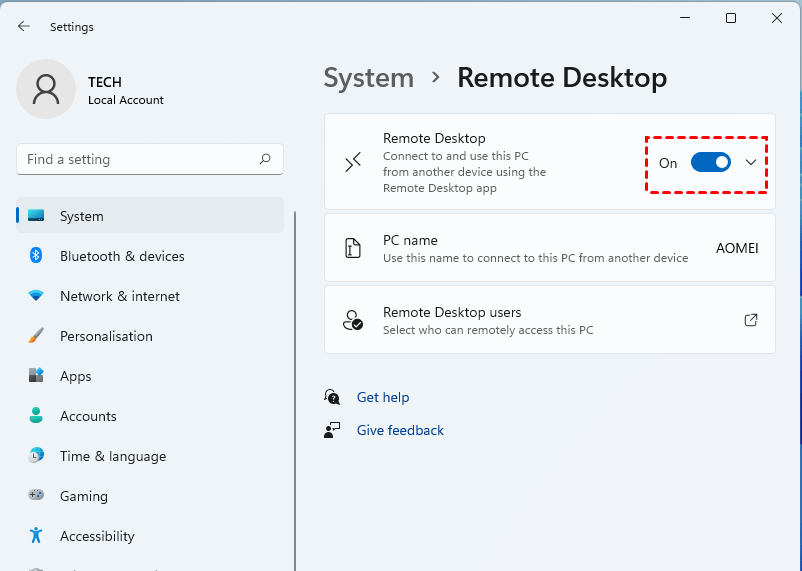The image size is (802, 571).
Task: Click the TECH user avatar icon
Action: pos(46,89)
